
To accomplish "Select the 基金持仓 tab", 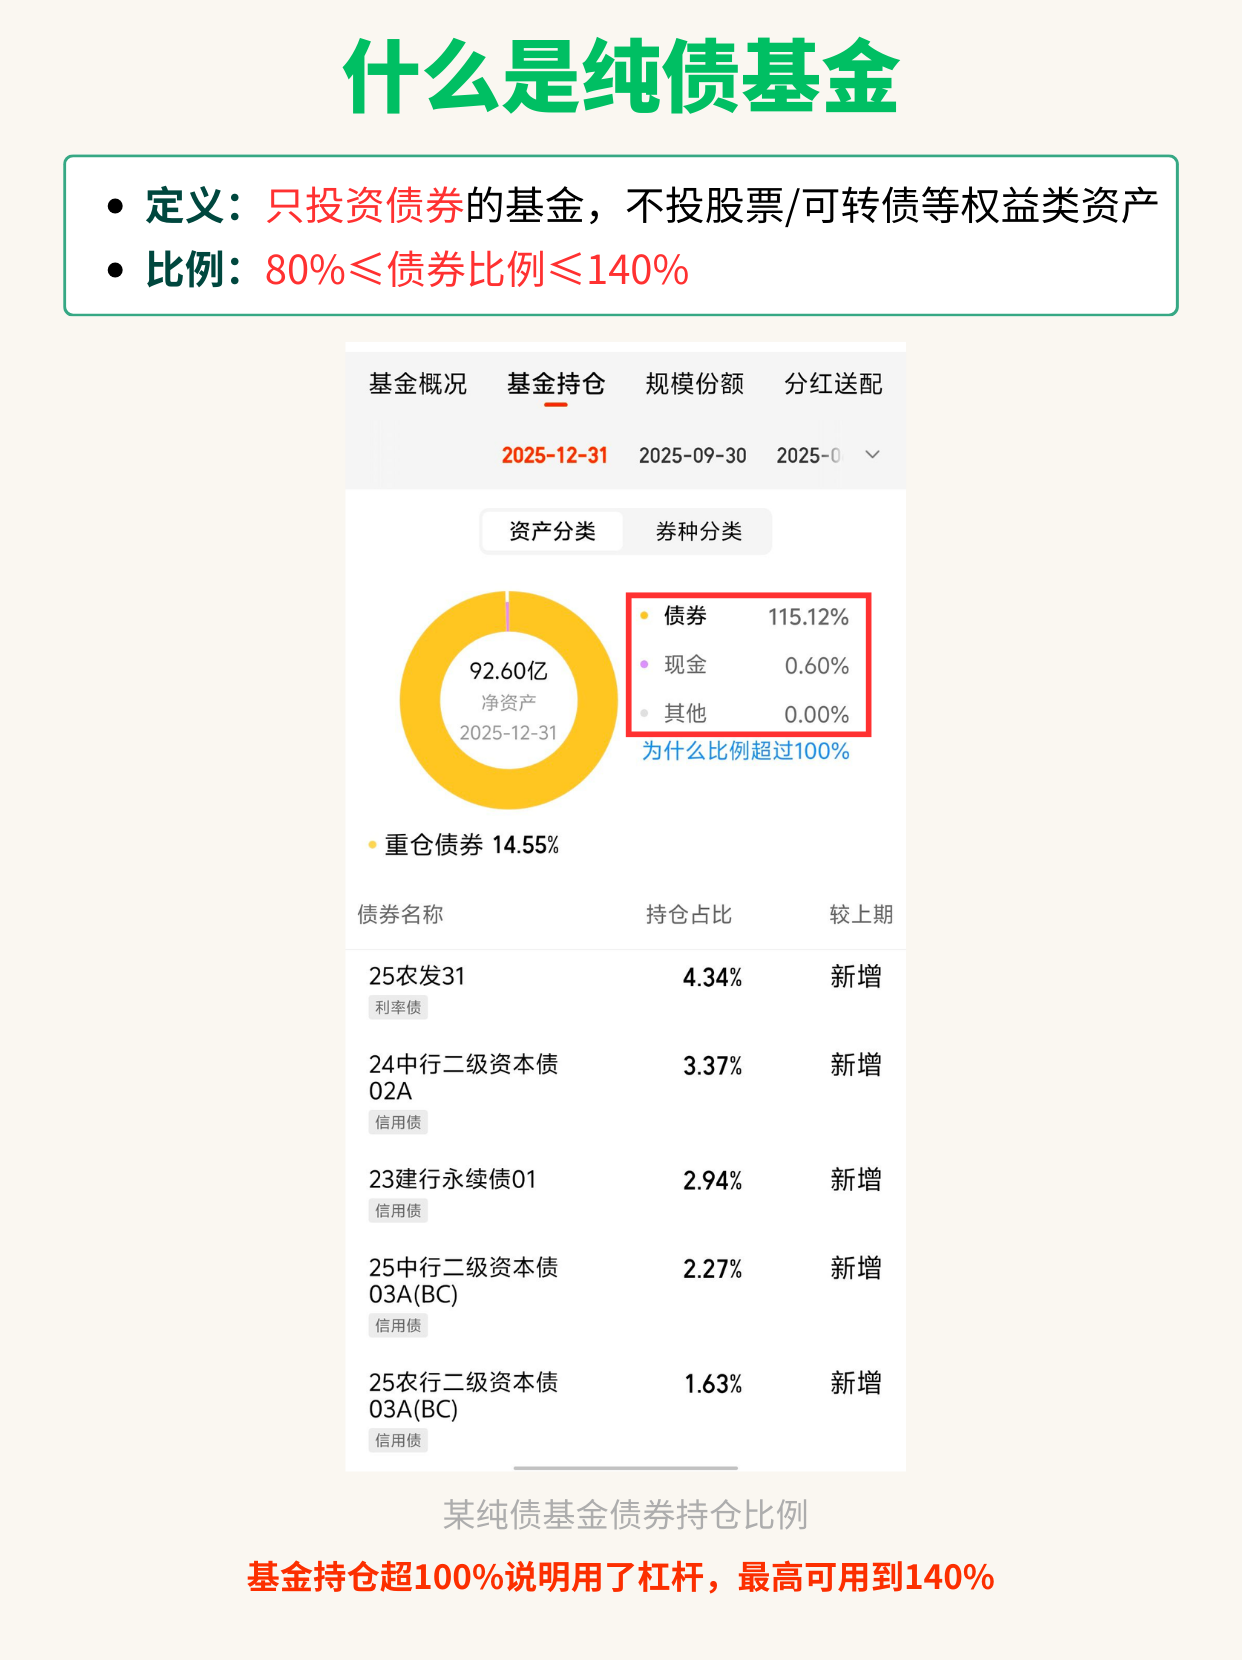I will [556, 384].
